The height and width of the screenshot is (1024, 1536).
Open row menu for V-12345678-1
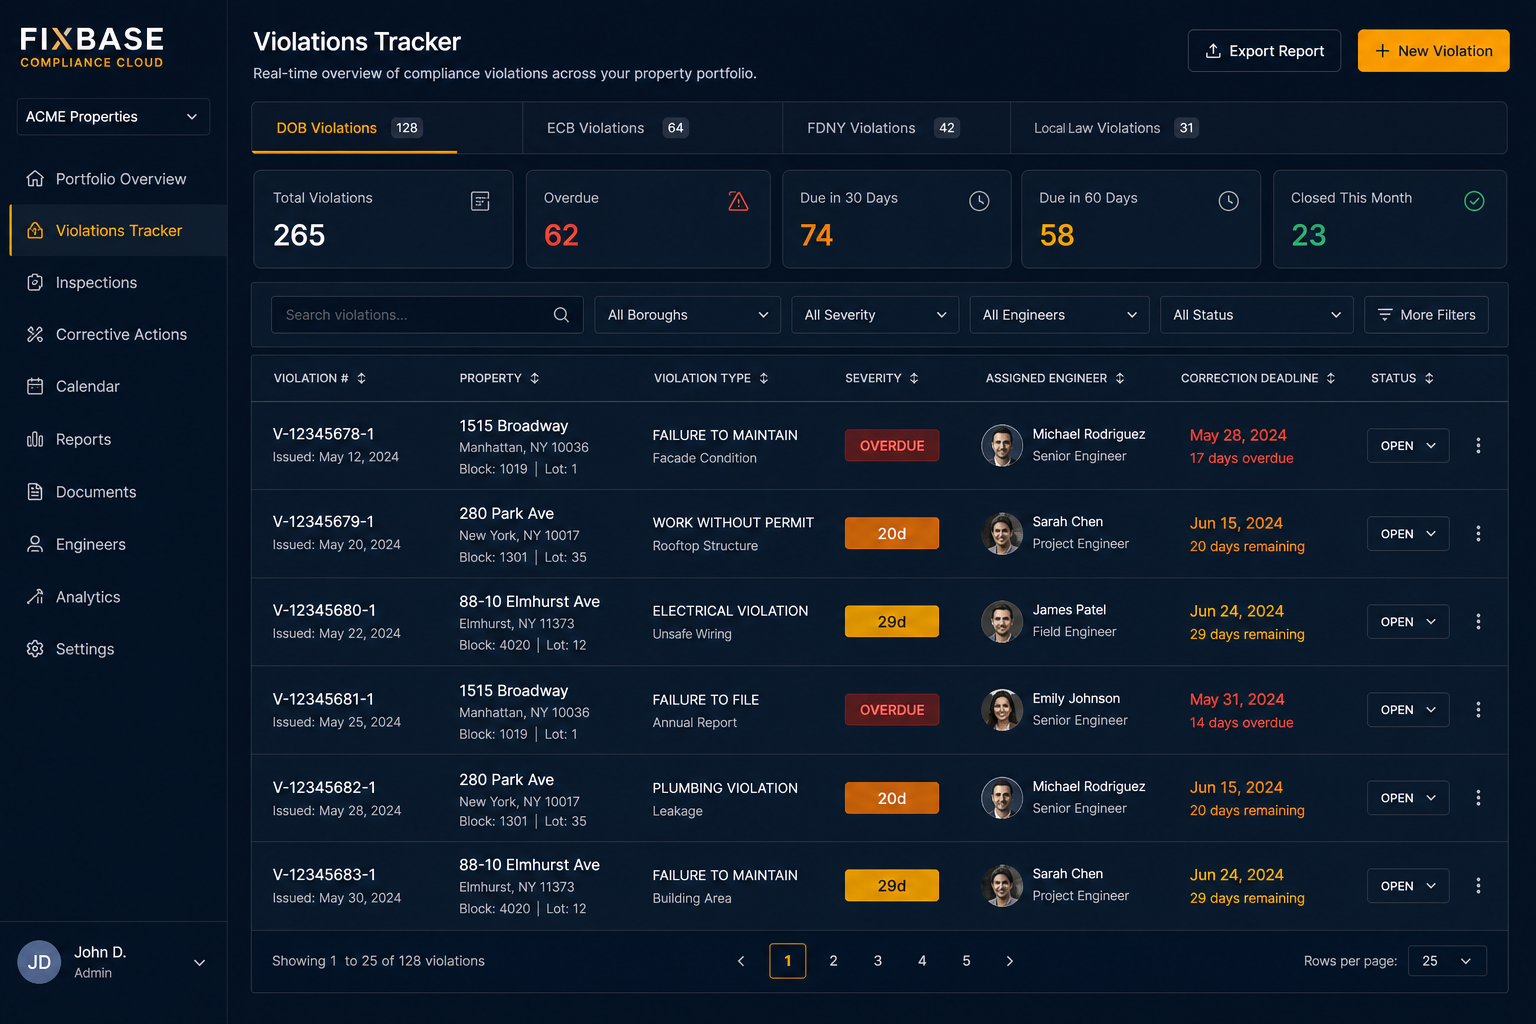[1478, 446]
